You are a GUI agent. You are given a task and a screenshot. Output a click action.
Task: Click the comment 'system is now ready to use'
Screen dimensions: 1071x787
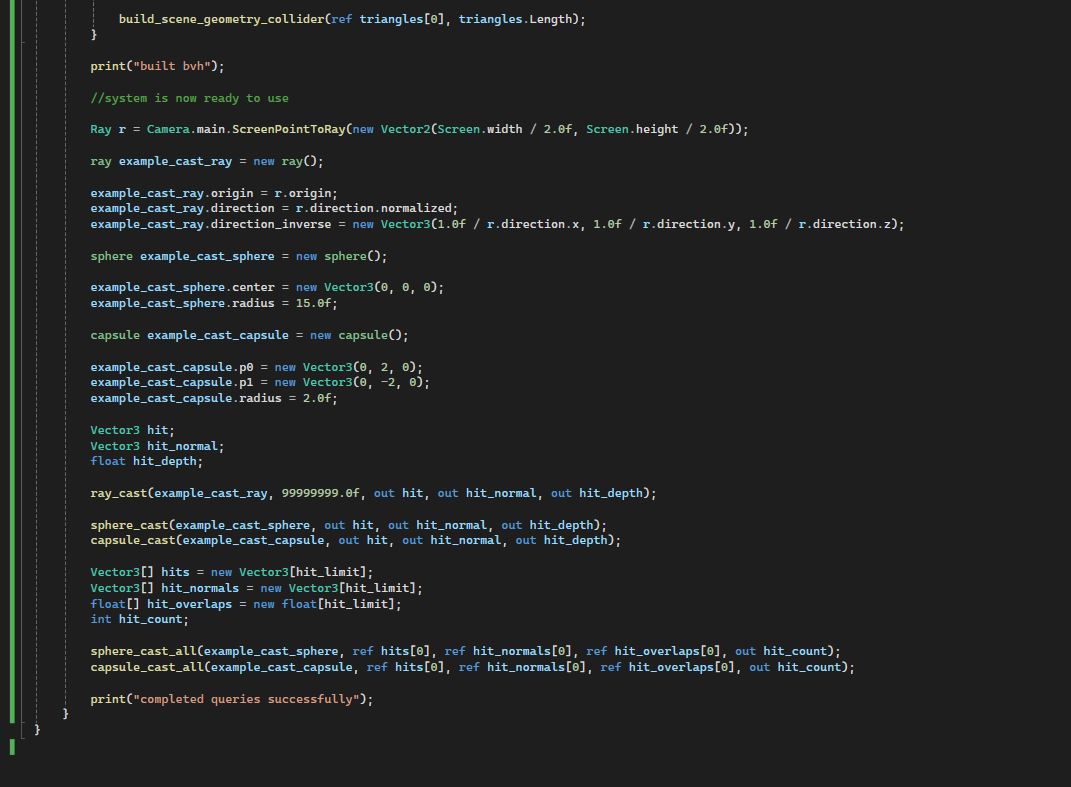click(x=189, y=98)
